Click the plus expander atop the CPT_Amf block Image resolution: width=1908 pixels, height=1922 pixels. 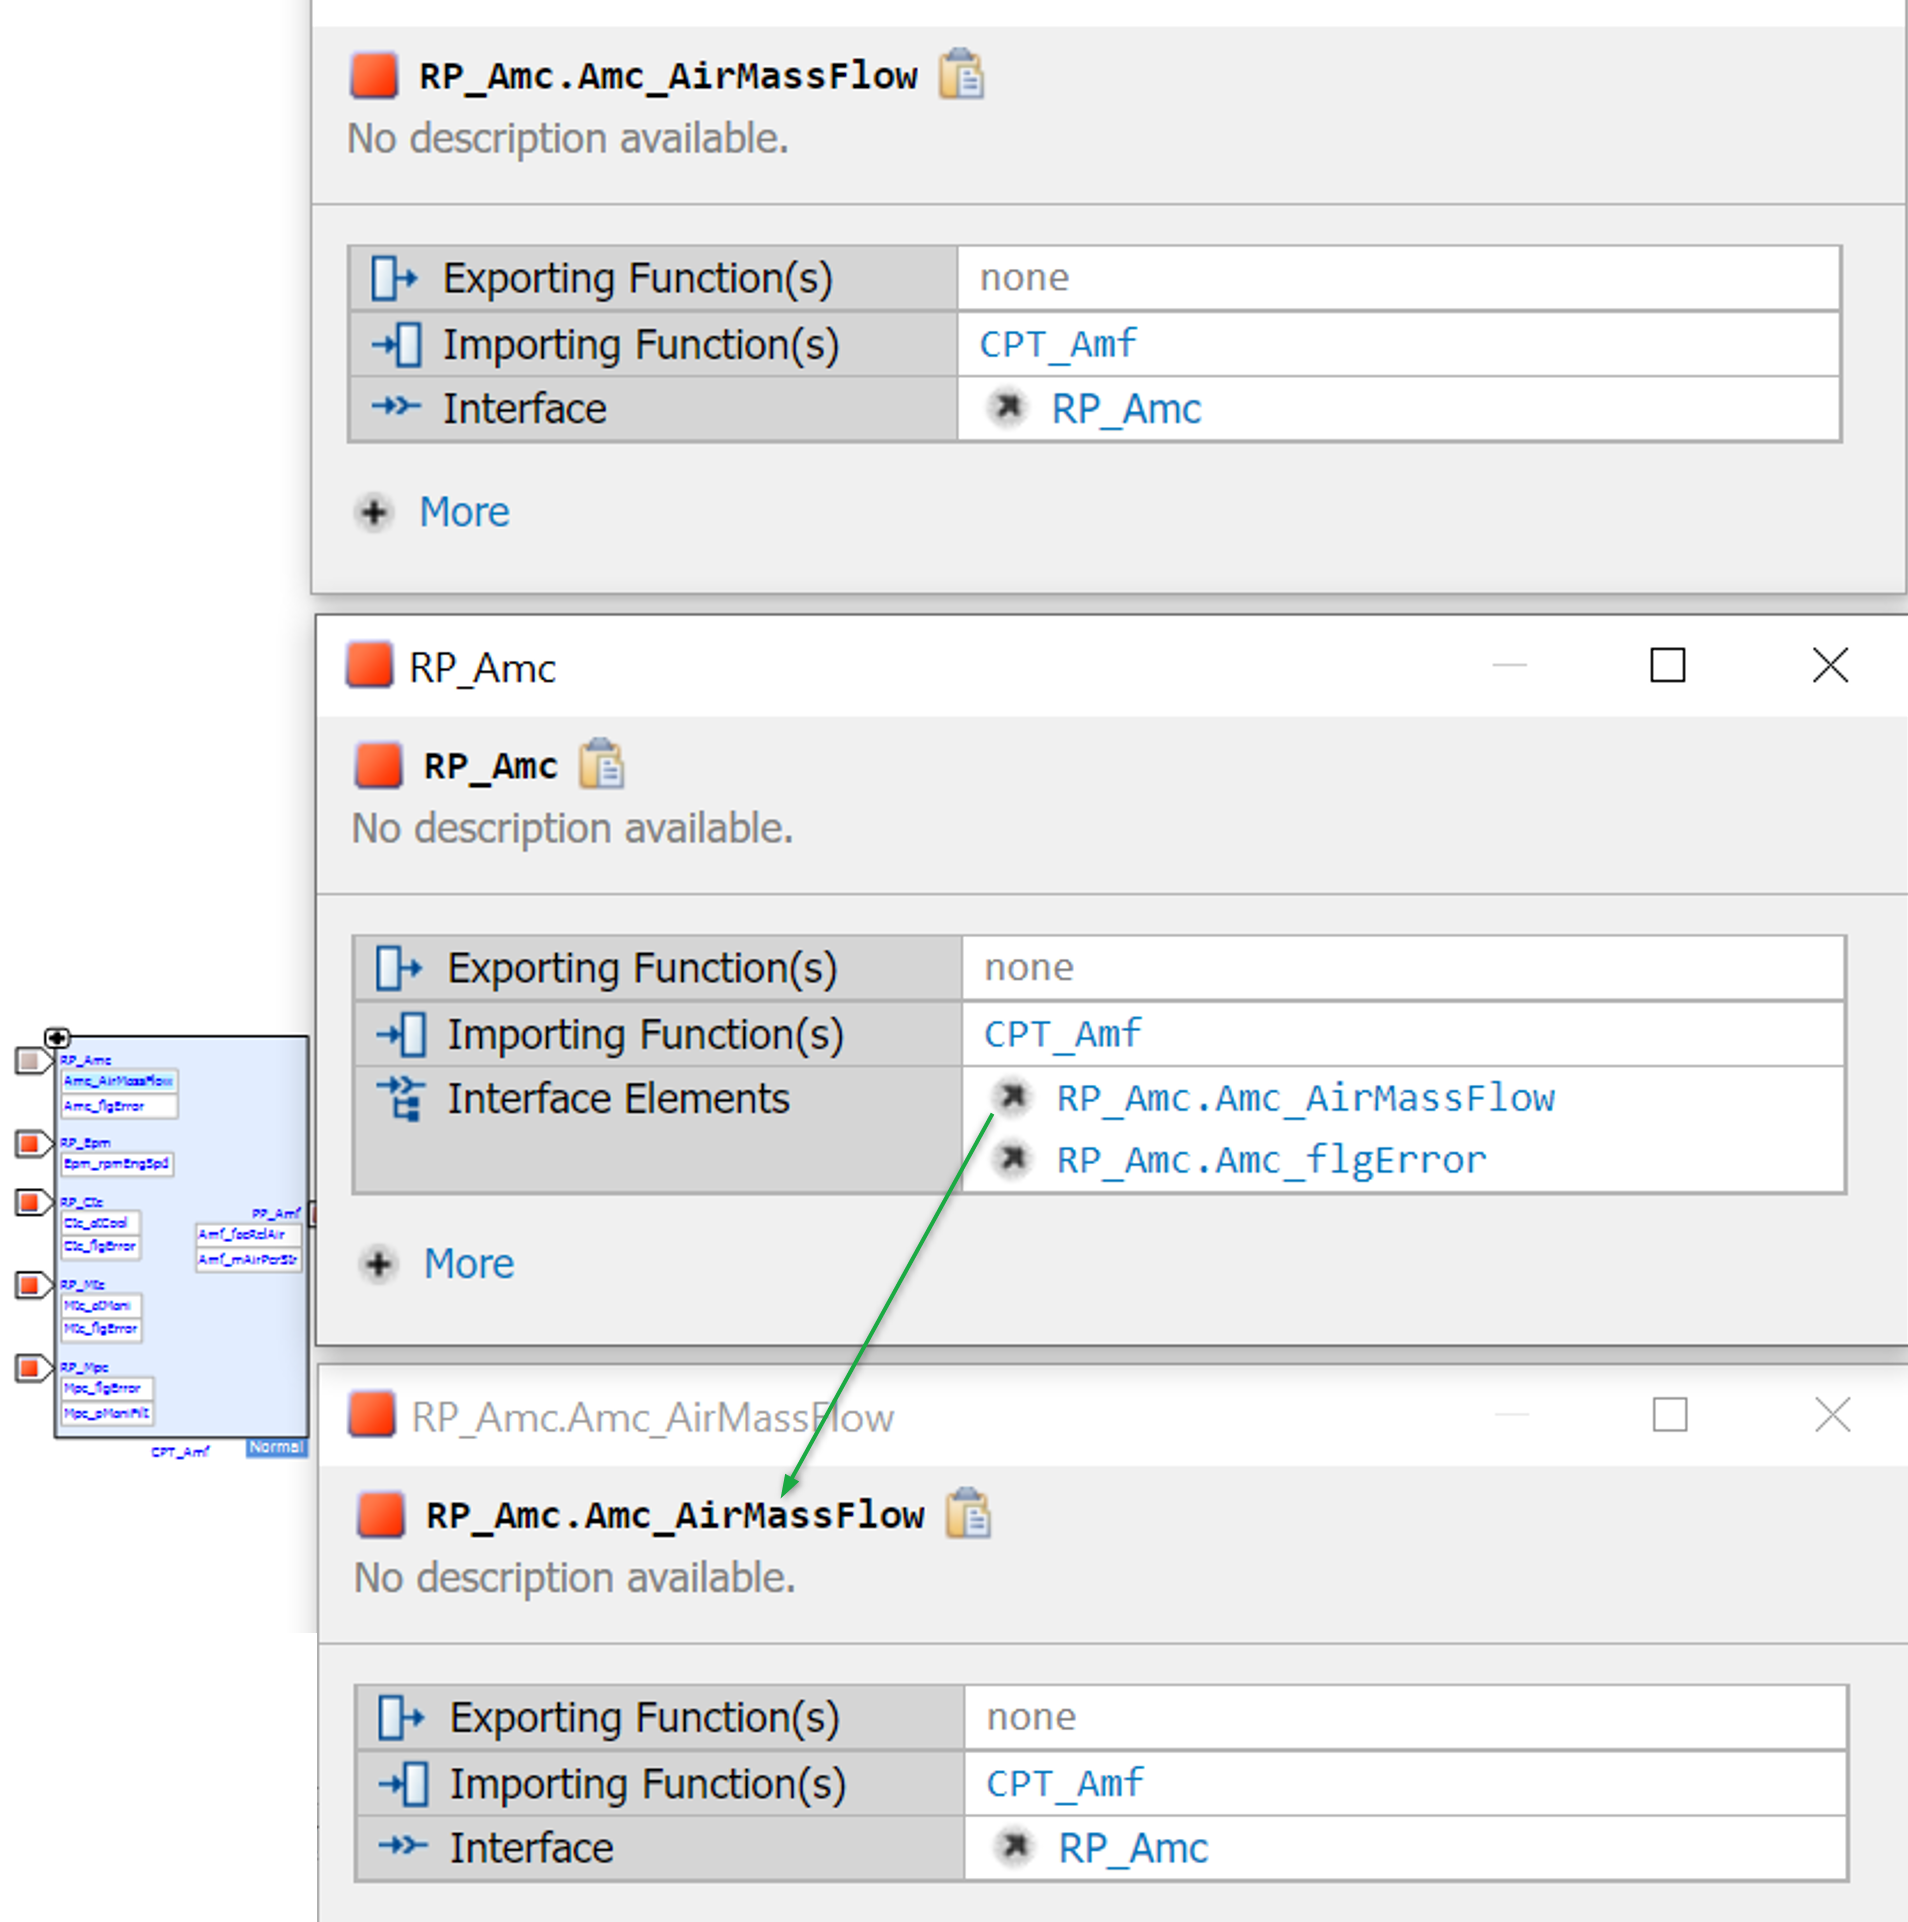58,1038
